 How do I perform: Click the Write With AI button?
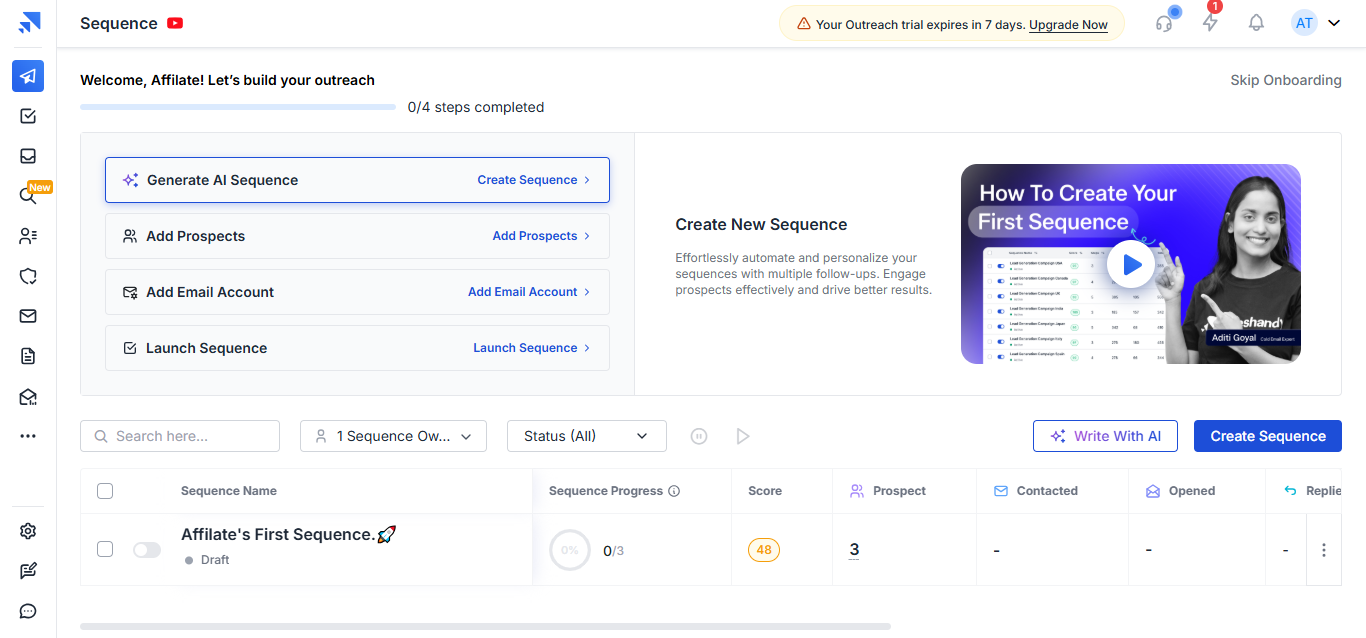pos(1105,436)
